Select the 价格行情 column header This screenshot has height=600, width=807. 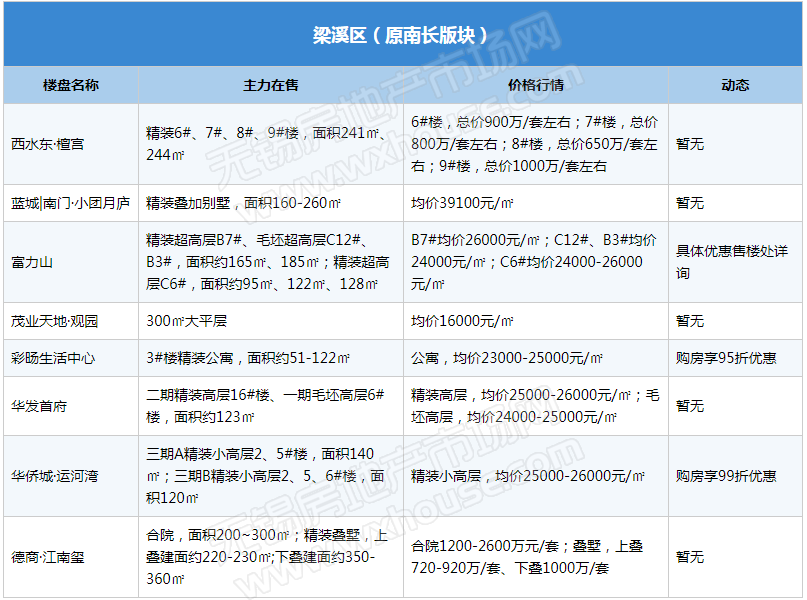pos(536,86)
